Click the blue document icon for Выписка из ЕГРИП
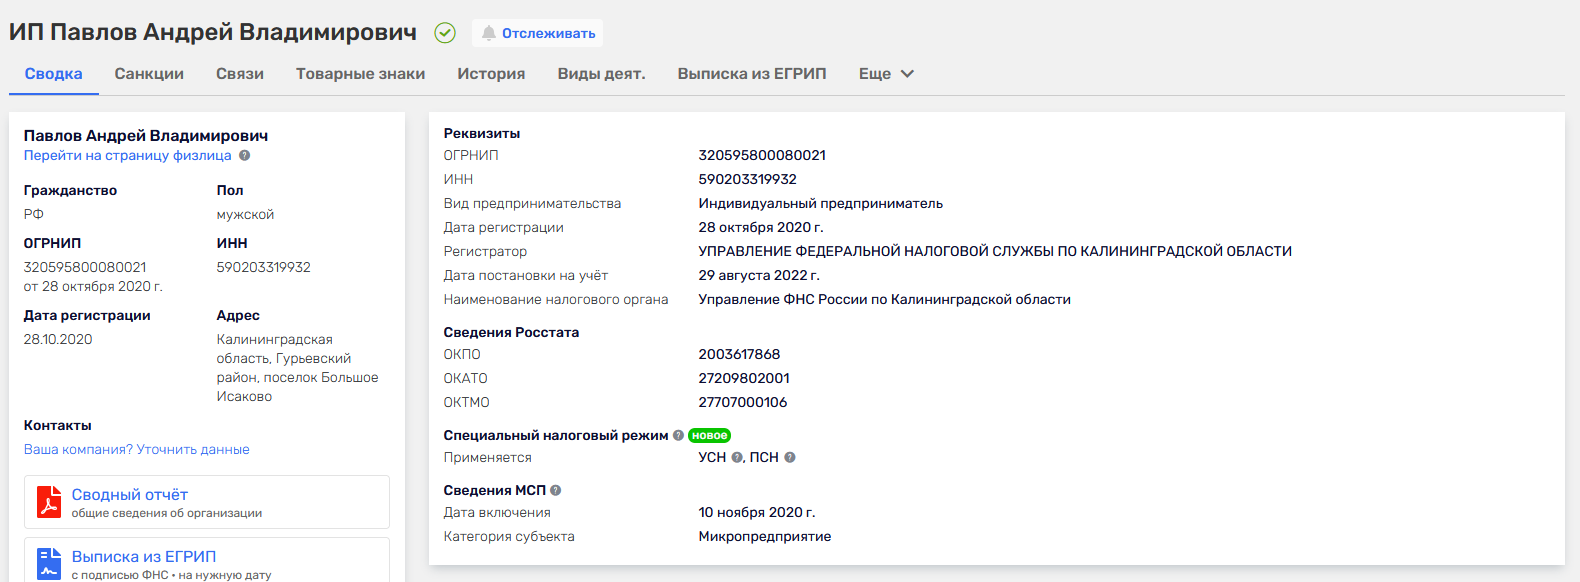The width and height of the screenshot is (1580, 582). click(x=49, y=563)
